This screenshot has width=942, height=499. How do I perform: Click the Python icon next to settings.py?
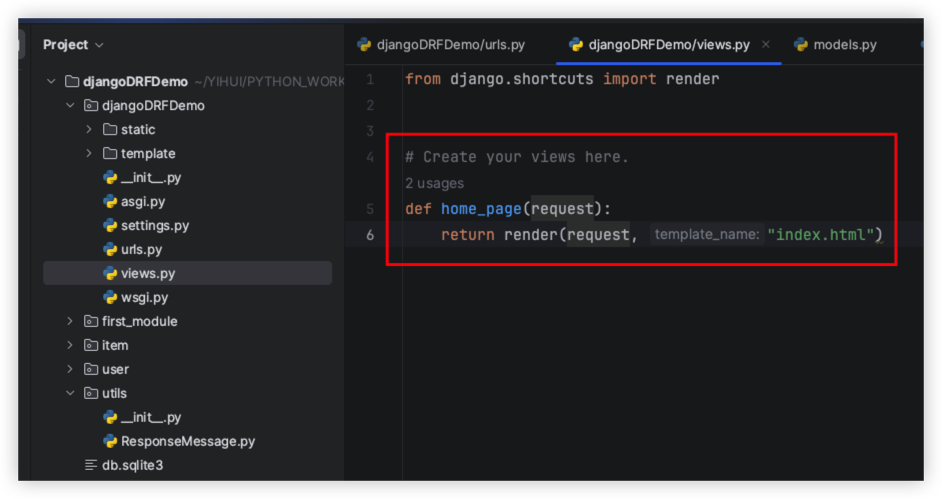[x=110, y=226]
